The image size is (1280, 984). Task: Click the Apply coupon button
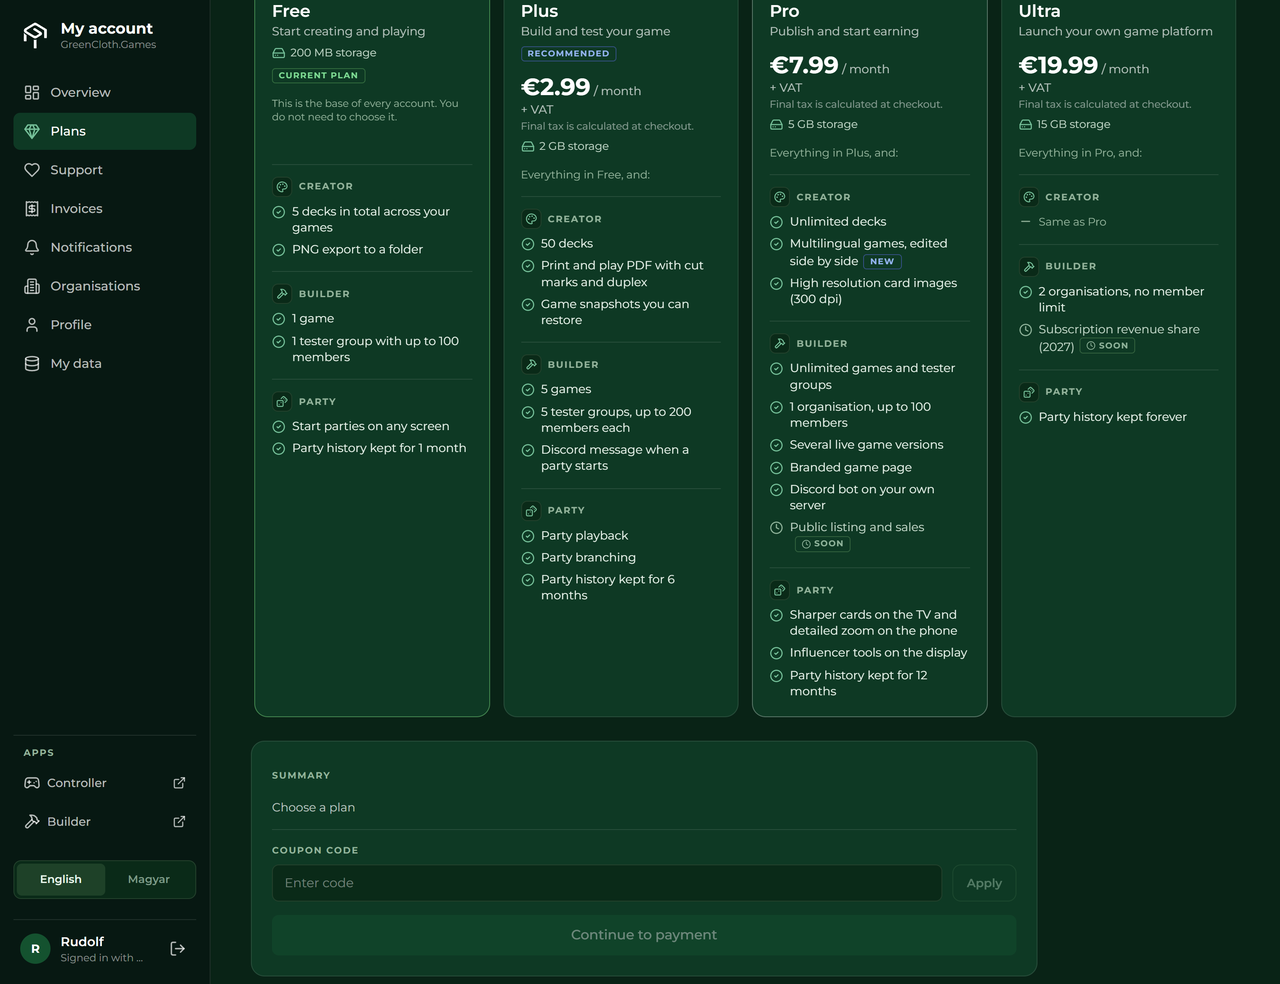(984, 883)
